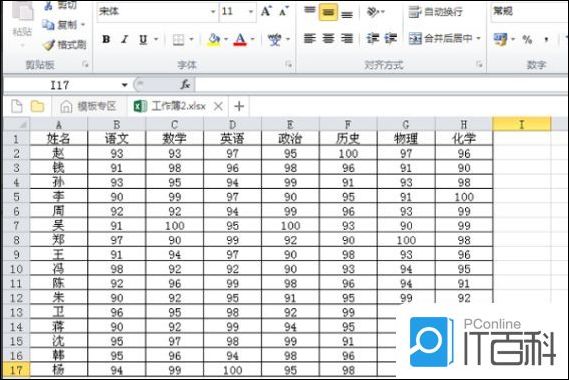
Task: Click cell with header 姓名
Action: pyautogui.click(x=59, y=138)
